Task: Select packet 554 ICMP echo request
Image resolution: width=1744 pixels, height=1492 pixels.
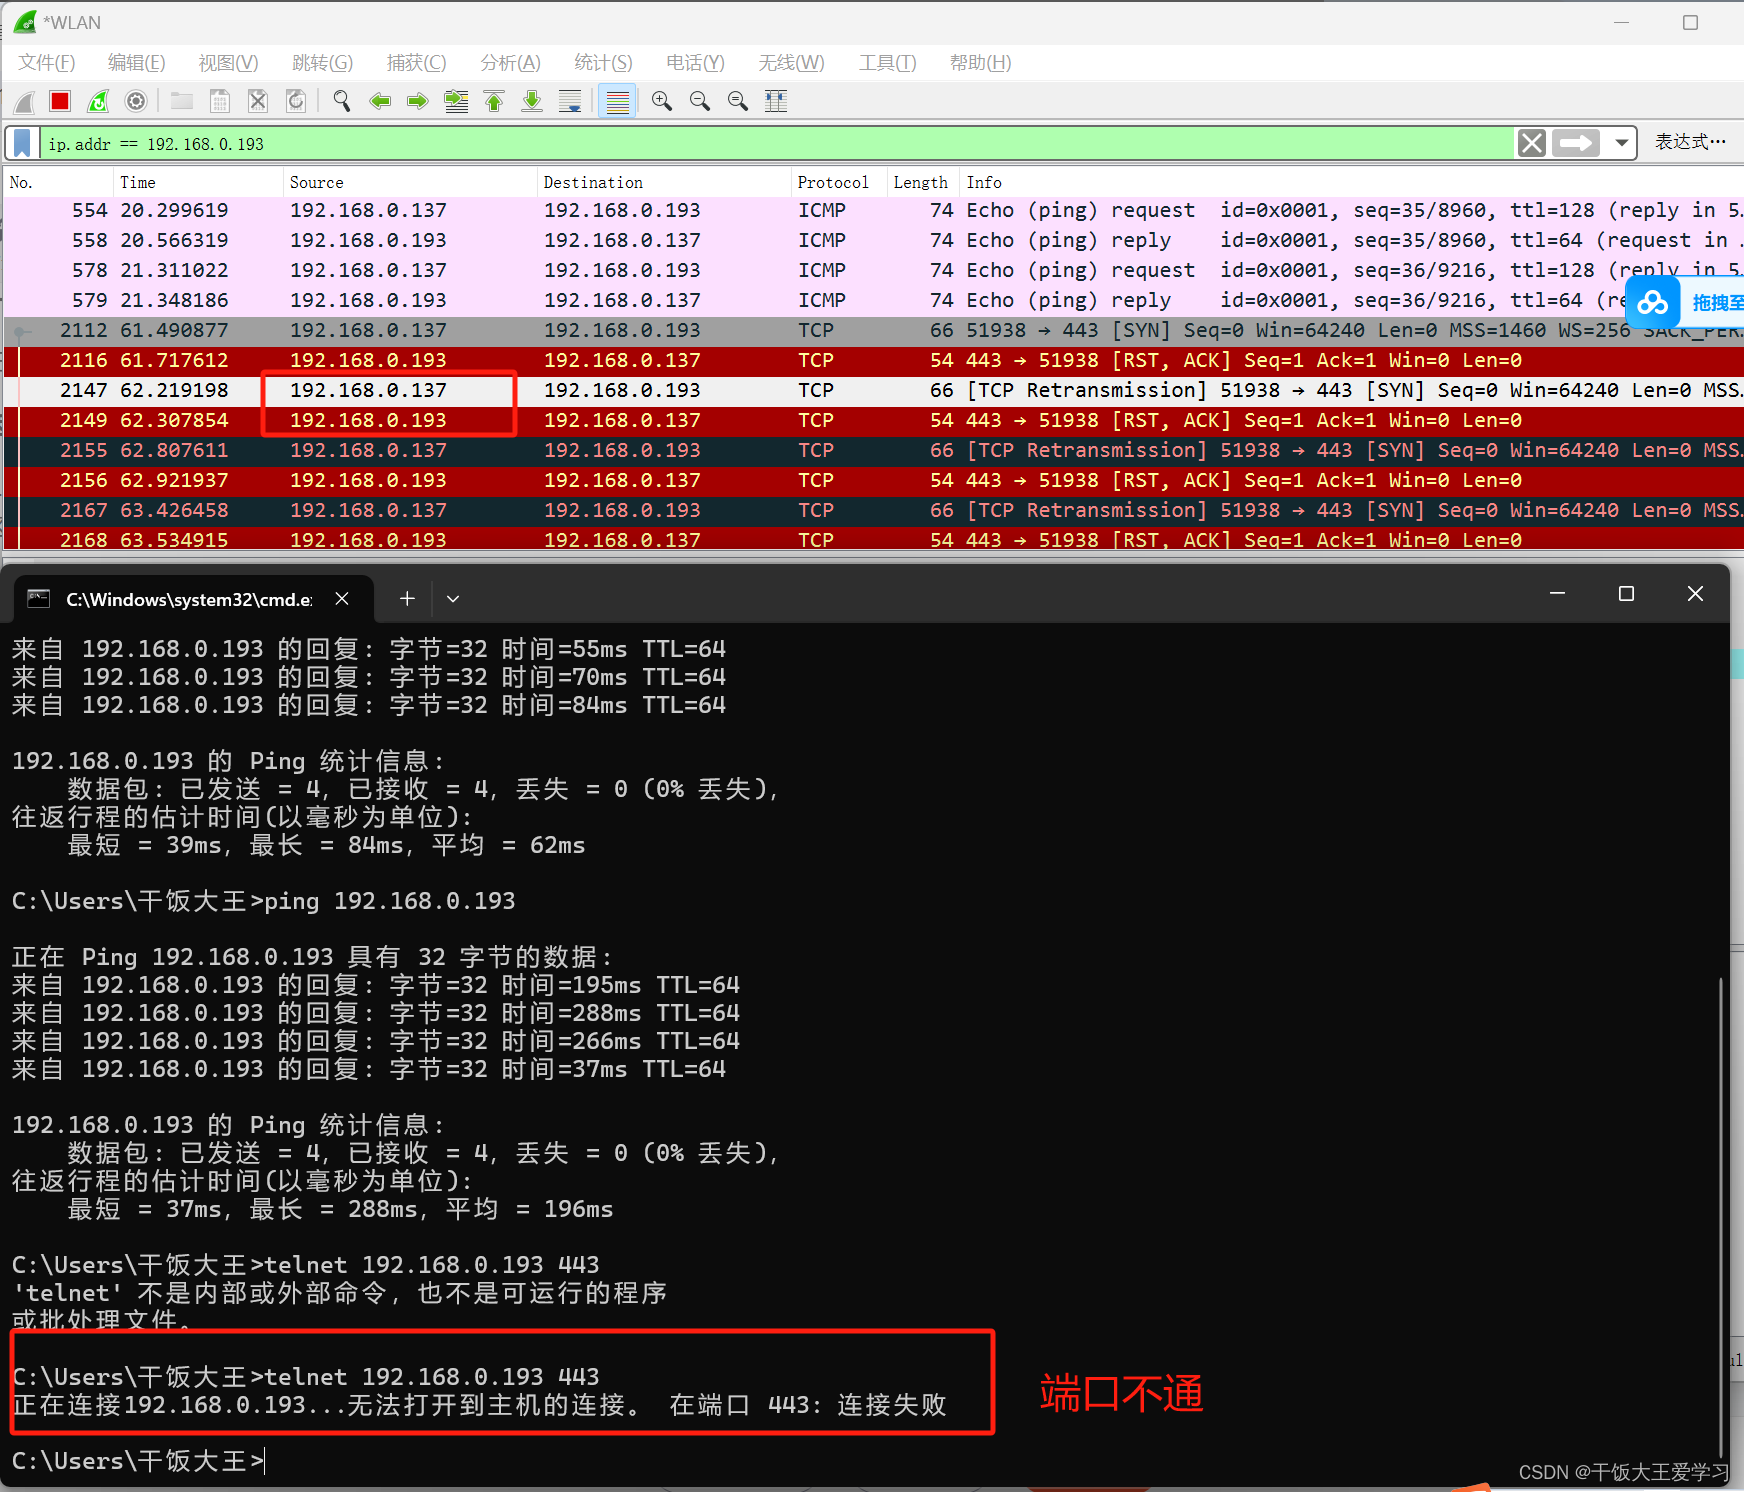Action: pyautogui.click(x=873, y=211)
